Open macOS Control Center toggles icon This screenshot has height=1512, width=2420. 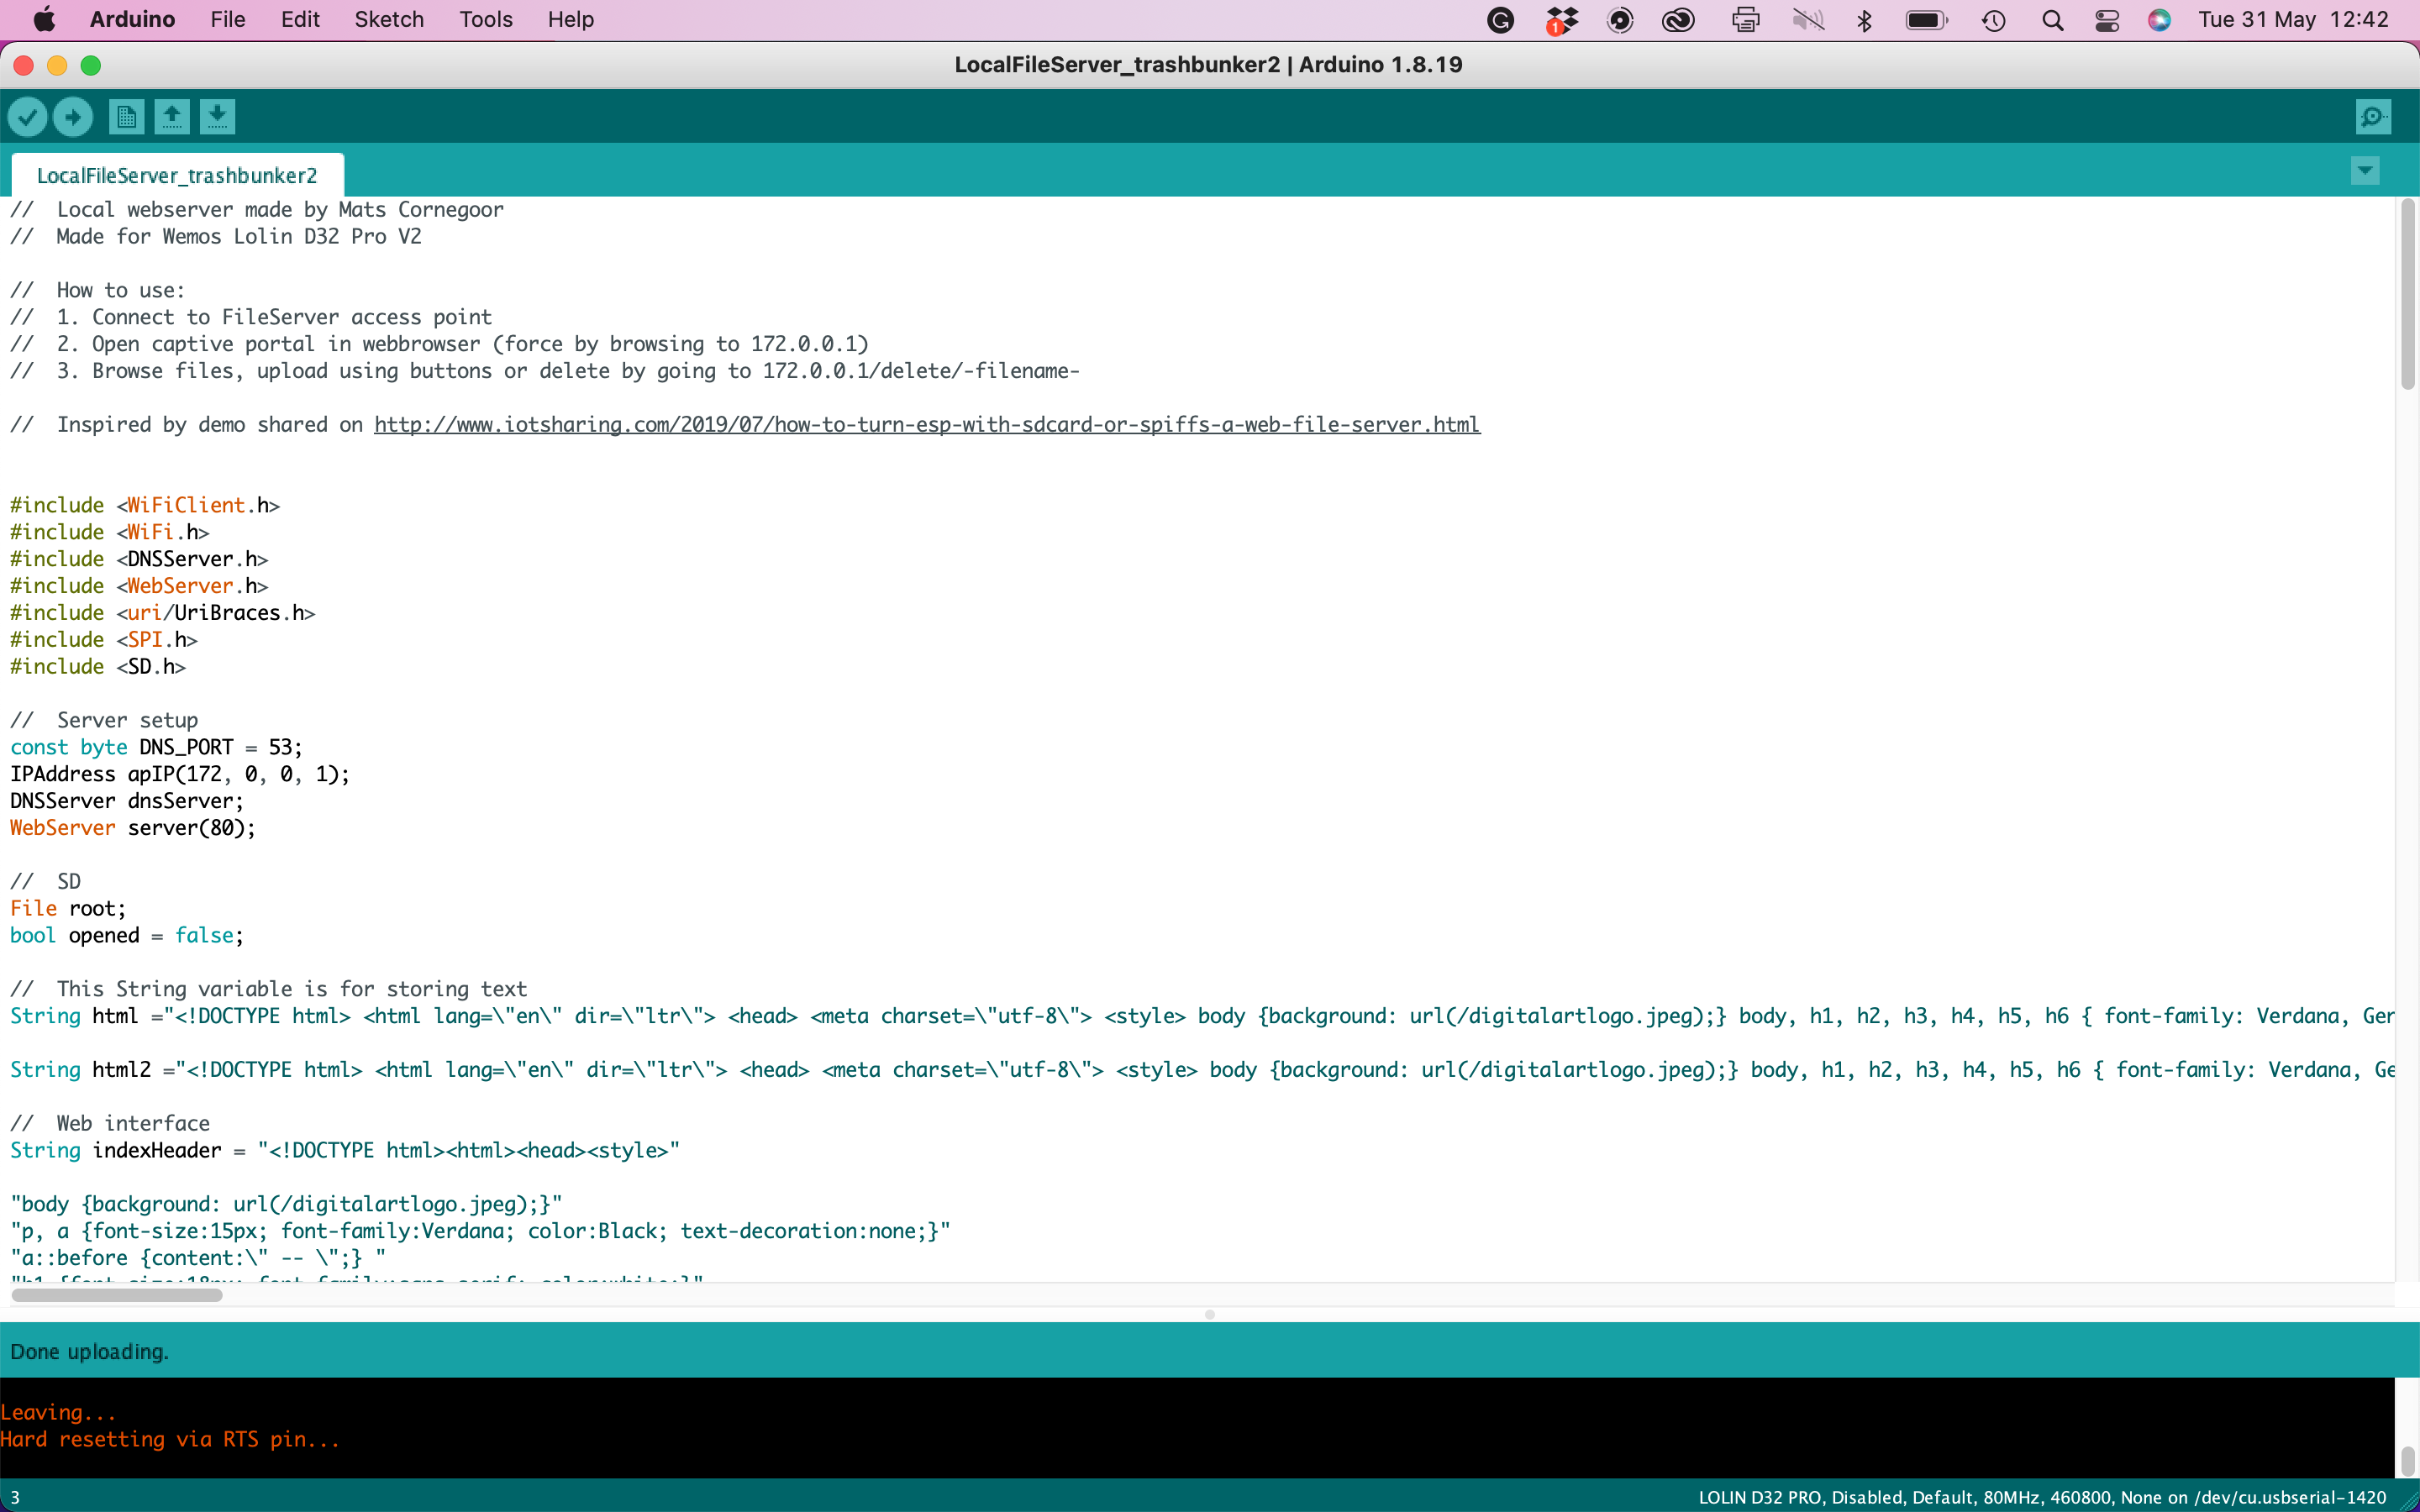2107,20
